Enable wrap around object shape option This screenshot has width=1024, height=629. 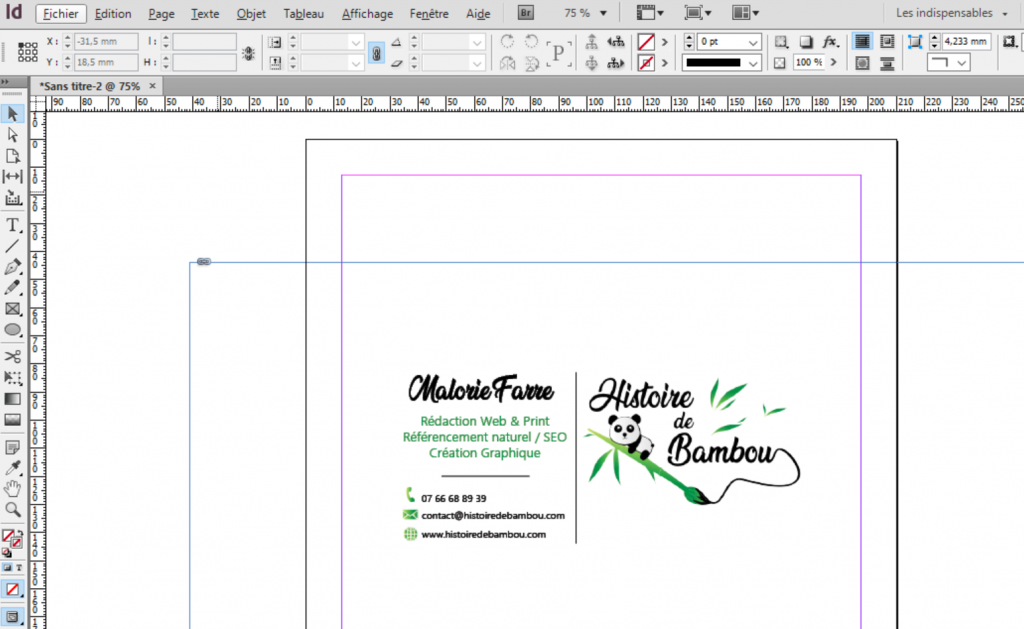pos(862,63)
